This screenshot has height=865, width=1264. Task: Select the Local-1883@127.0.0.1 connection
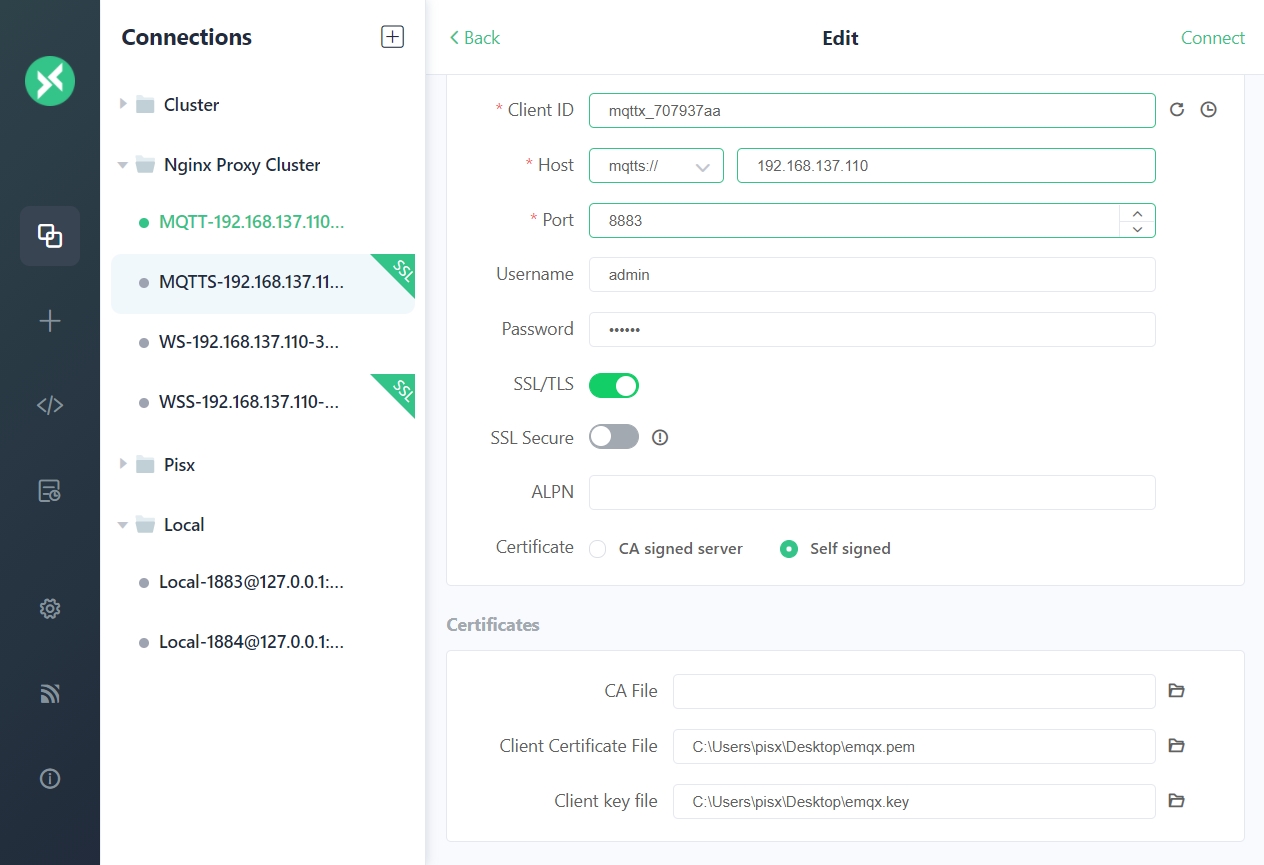pyautogui.click(x=250, y=582)
